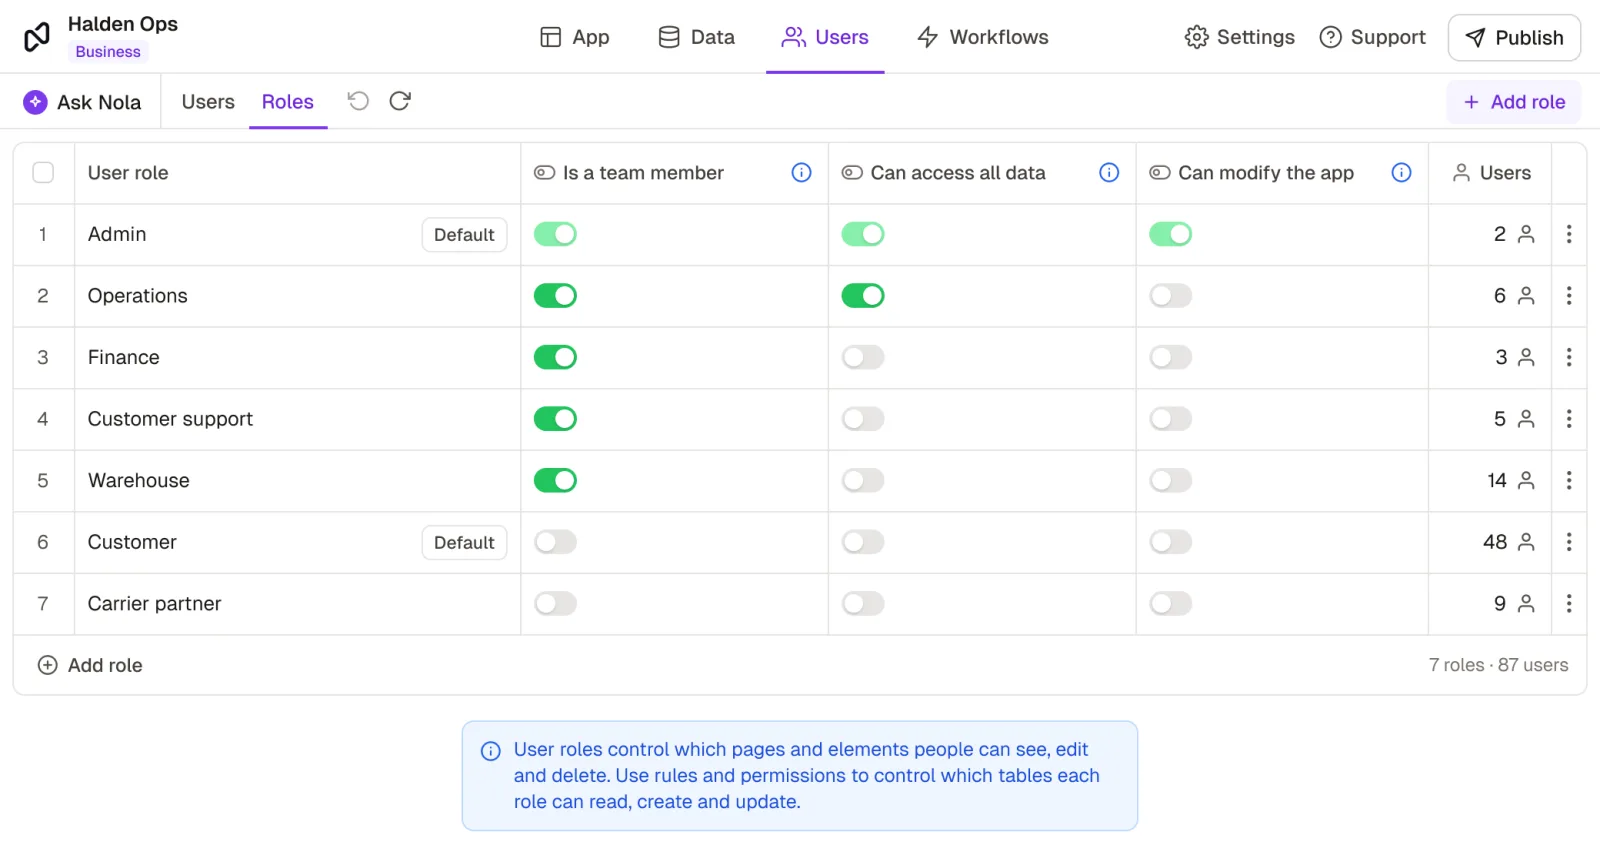Open the Finance row three-dot menu

(1569, 357)
